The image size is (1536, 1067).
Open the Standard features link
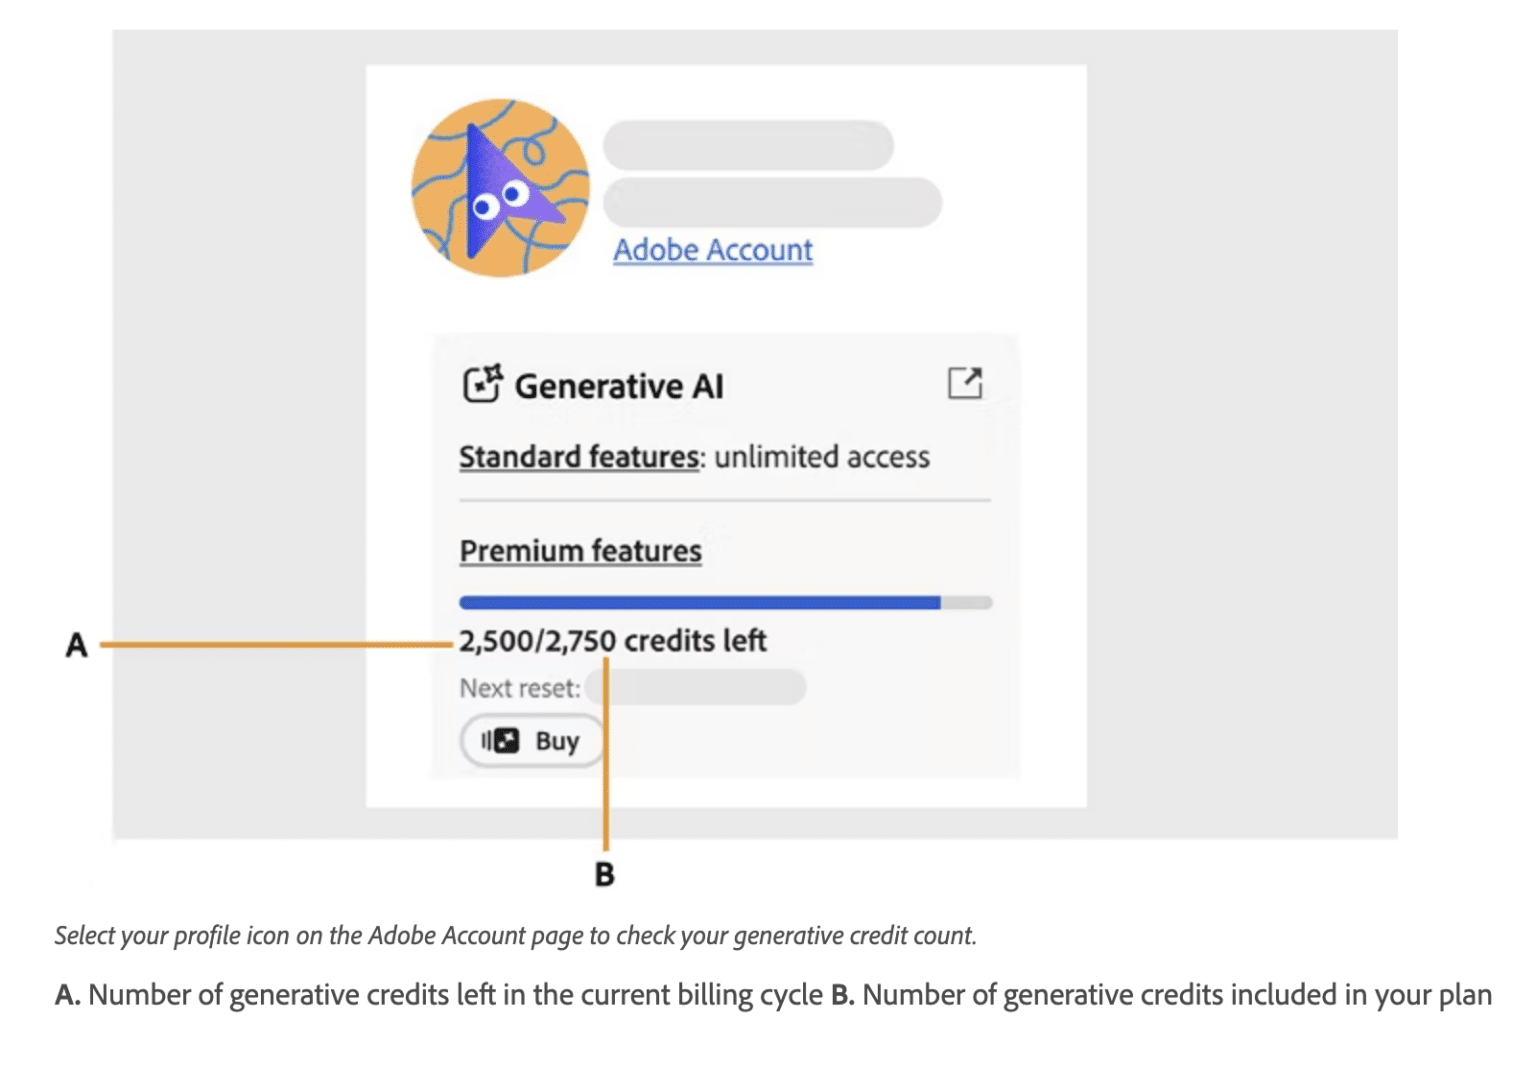(x=578, y=457)
